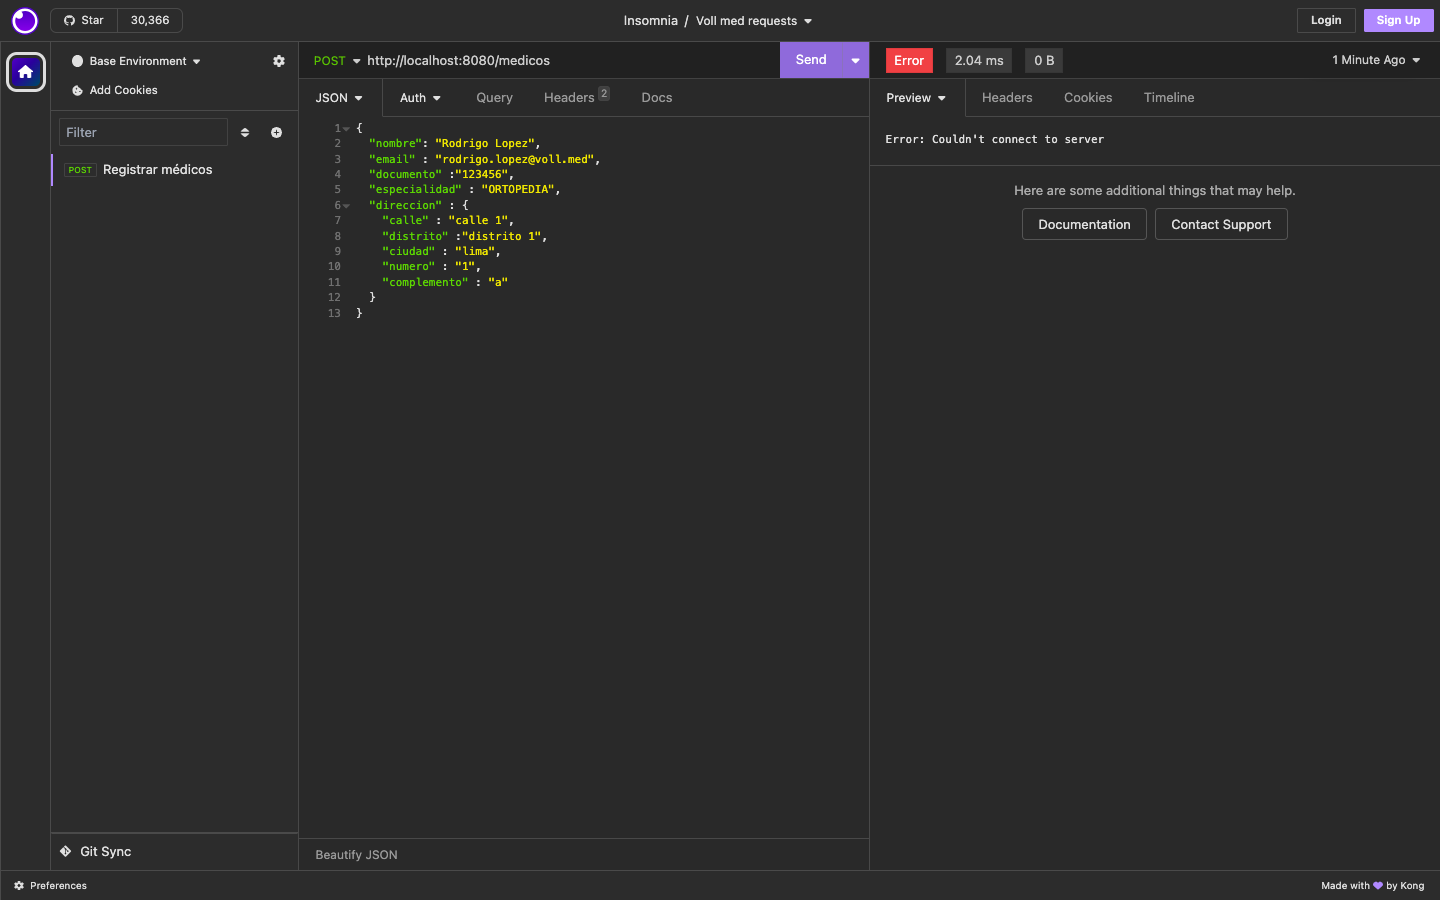Click the Git Sync label

(105, 851)
